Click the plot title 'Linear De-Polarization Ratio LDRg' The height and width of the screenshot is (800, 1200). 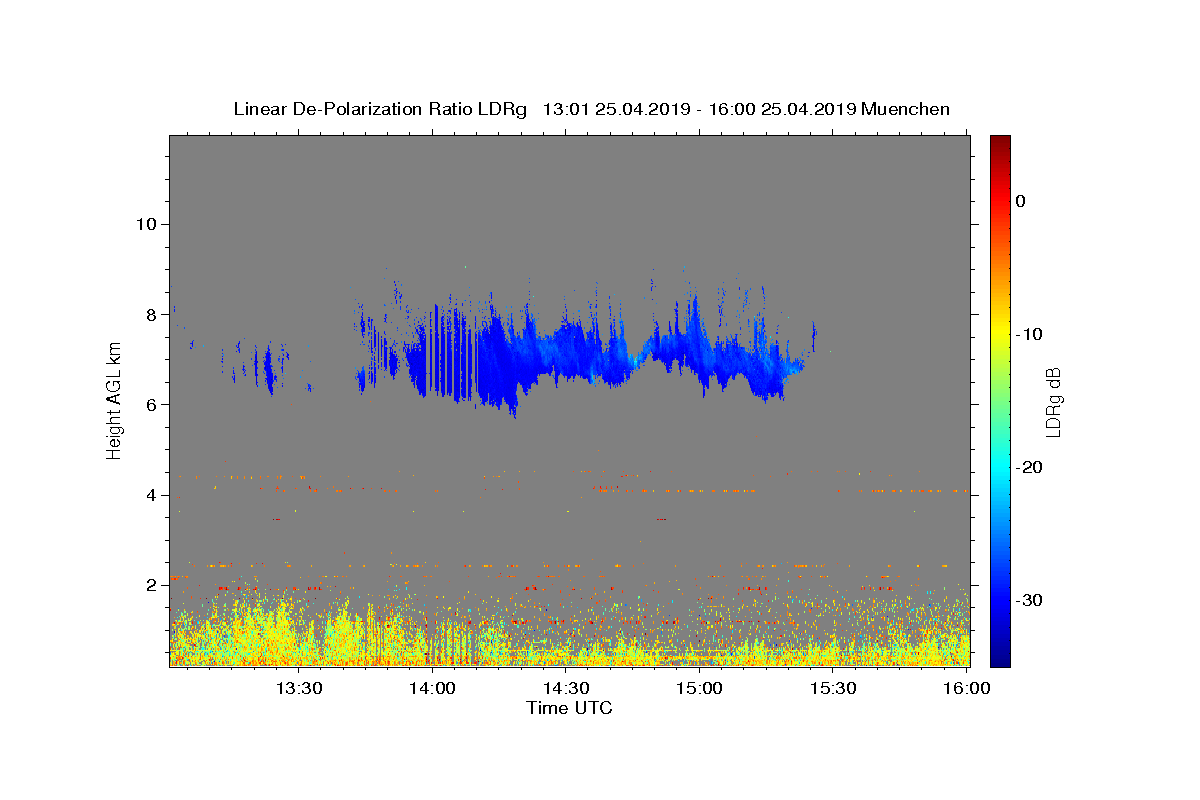380,109
